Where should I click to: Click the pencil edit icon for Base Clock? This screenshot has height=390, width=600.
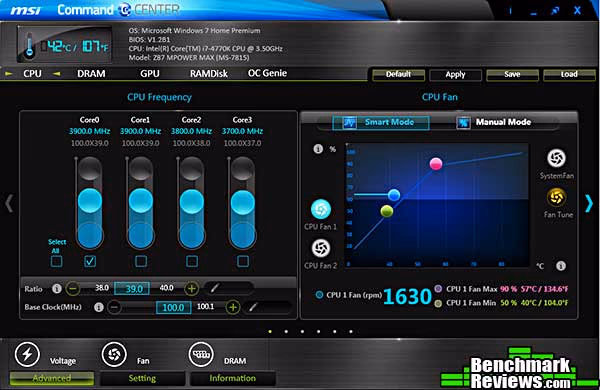(x=253, y=306)
